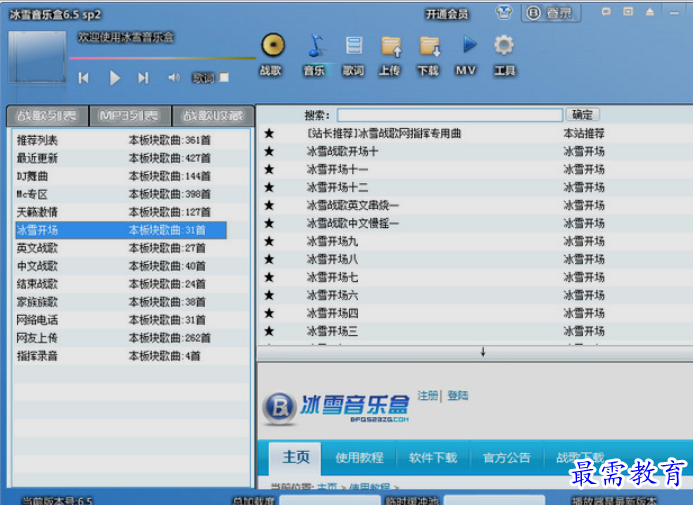Click the 登录 login button

(x=551, y=13)
